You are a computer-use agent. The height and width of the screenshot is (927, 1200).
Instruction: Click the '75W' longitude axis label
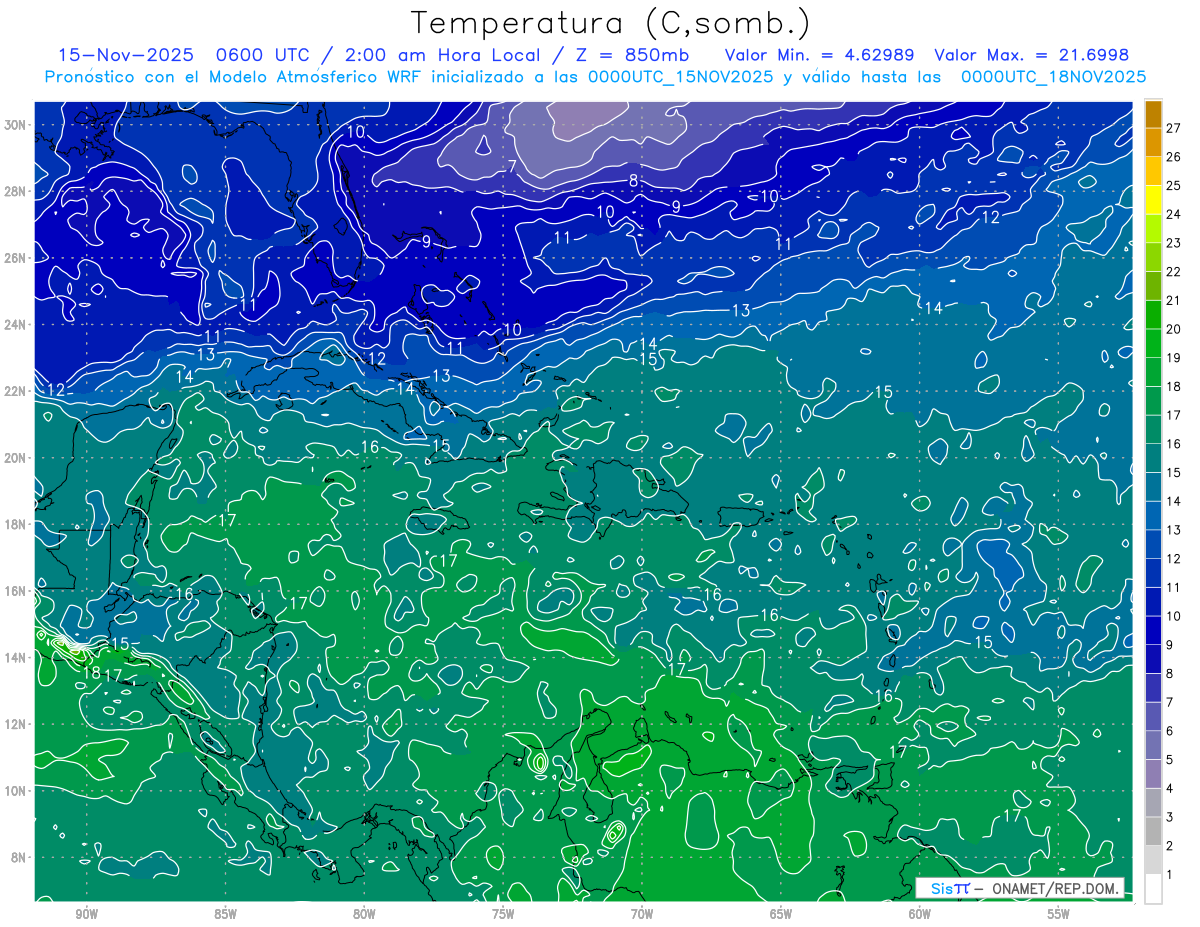click(x=503, y=914)
